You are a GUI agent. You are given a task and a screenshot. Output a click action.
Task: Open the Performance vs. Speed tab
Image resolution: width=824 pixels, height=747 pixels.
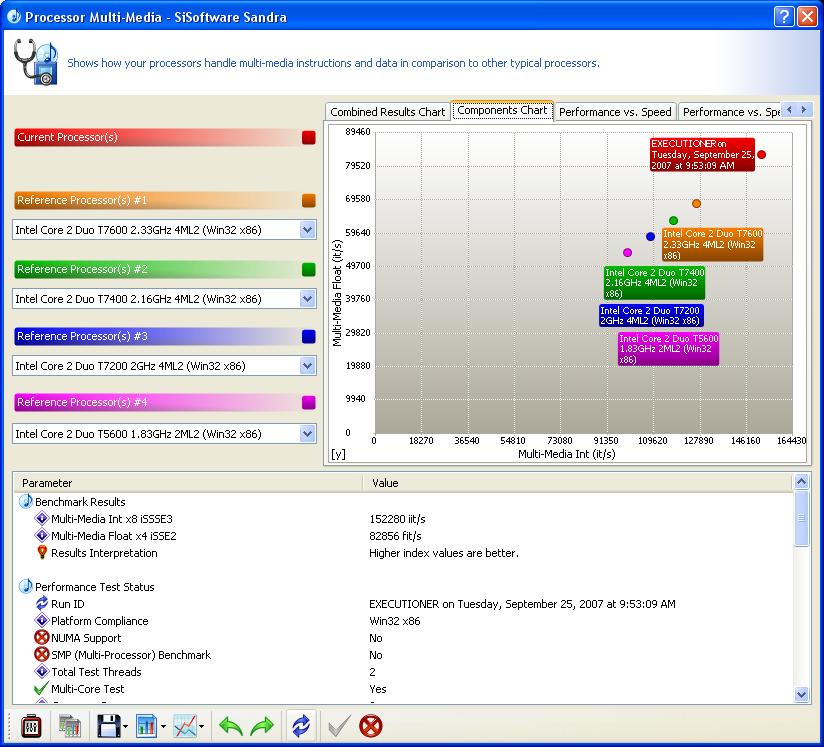point(615,112)
